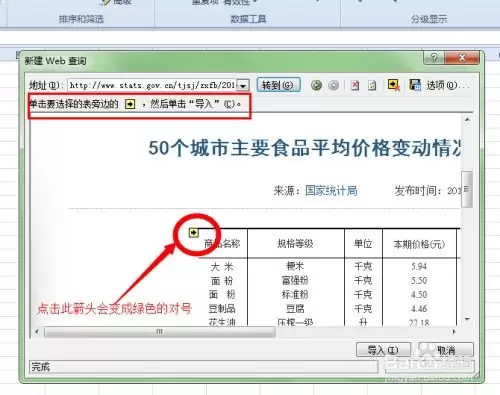
Task: Click the Forward navigation arrow icon
Action: click(333, 85)
